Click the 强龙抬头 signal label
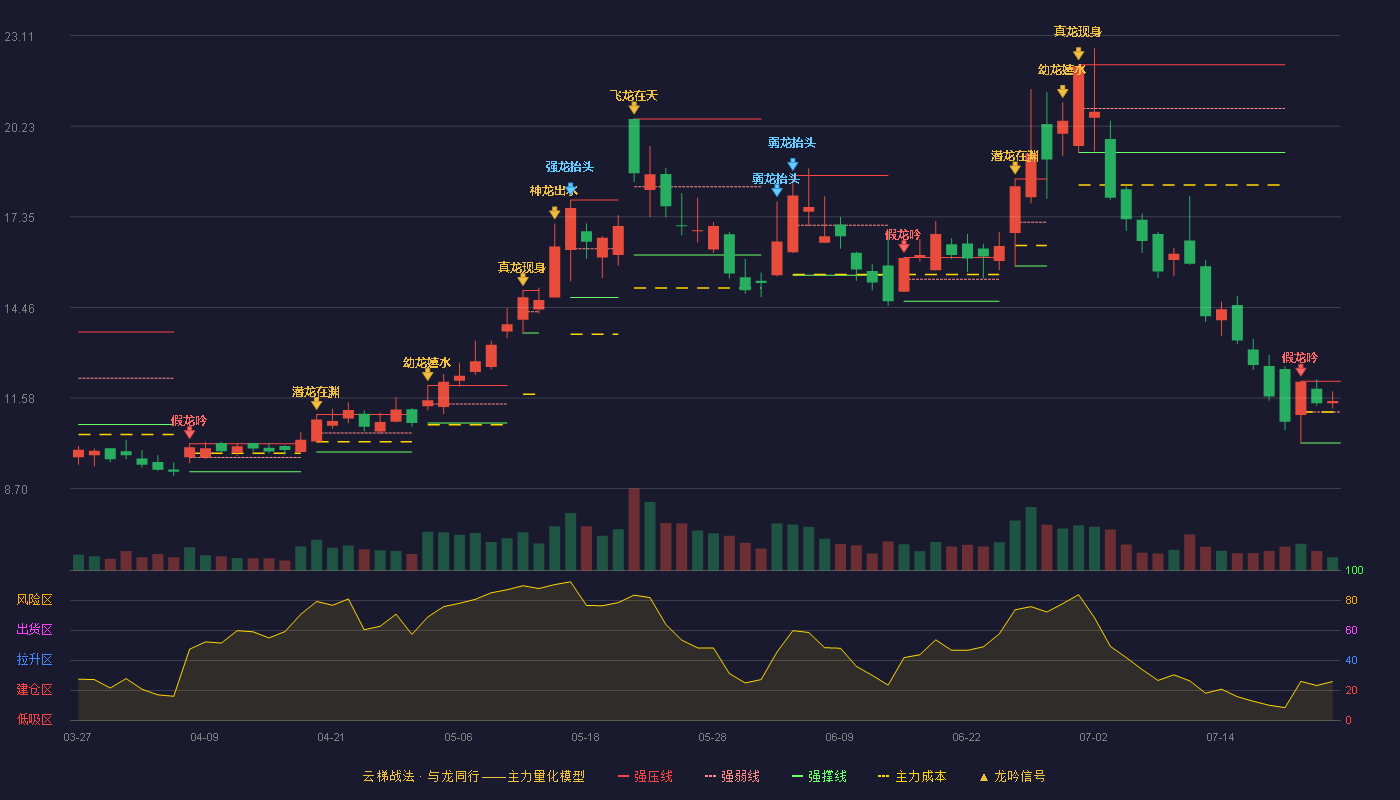Viewport: 1400px width, 800px height. click(570, 167)
